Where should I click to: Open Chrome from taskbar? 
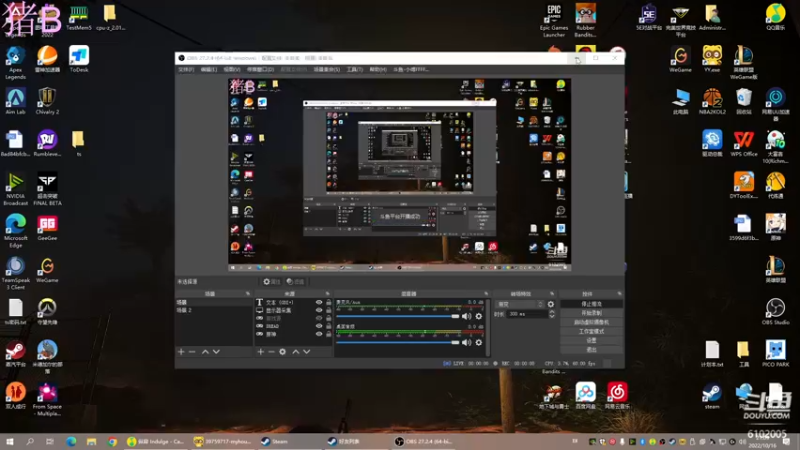coord(112,441)
